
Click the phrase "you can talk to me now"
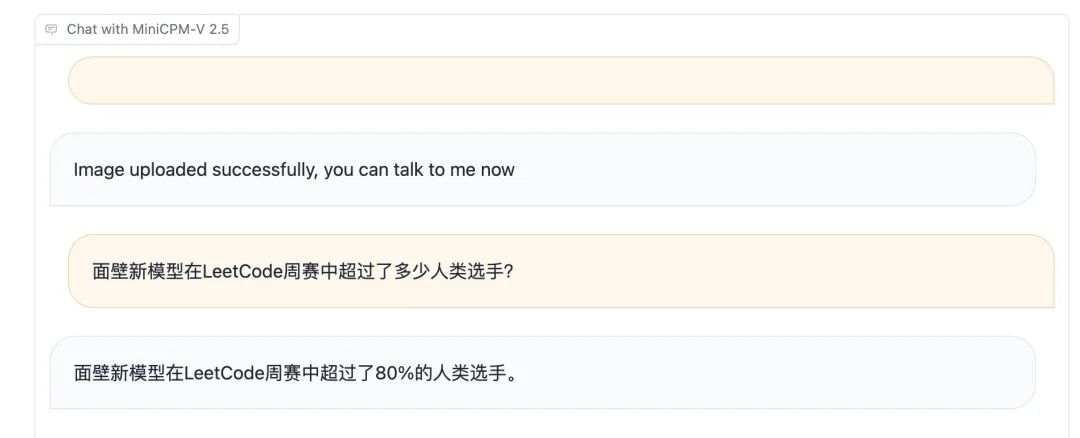[419, 169]
